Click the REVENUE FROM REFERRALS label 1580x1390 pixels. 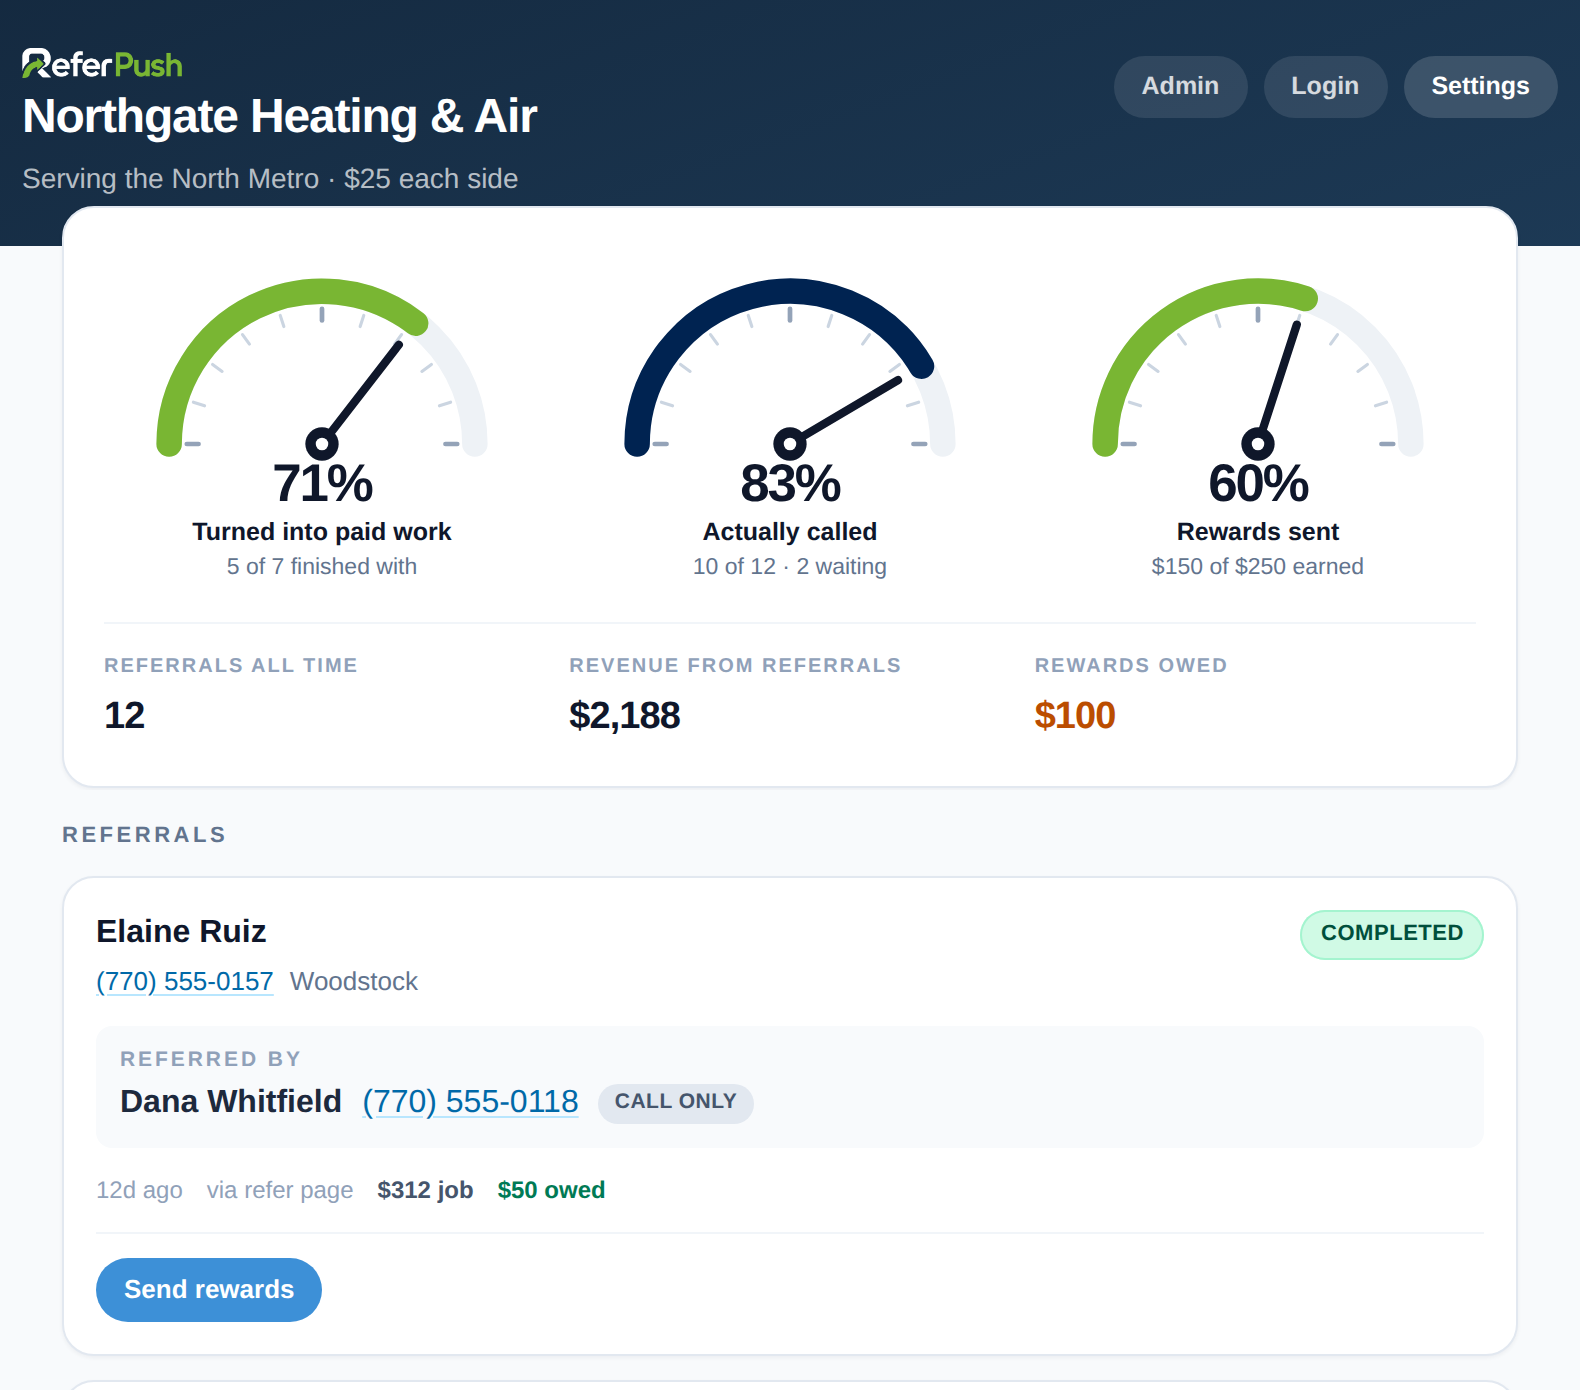[x=735, y=666]
